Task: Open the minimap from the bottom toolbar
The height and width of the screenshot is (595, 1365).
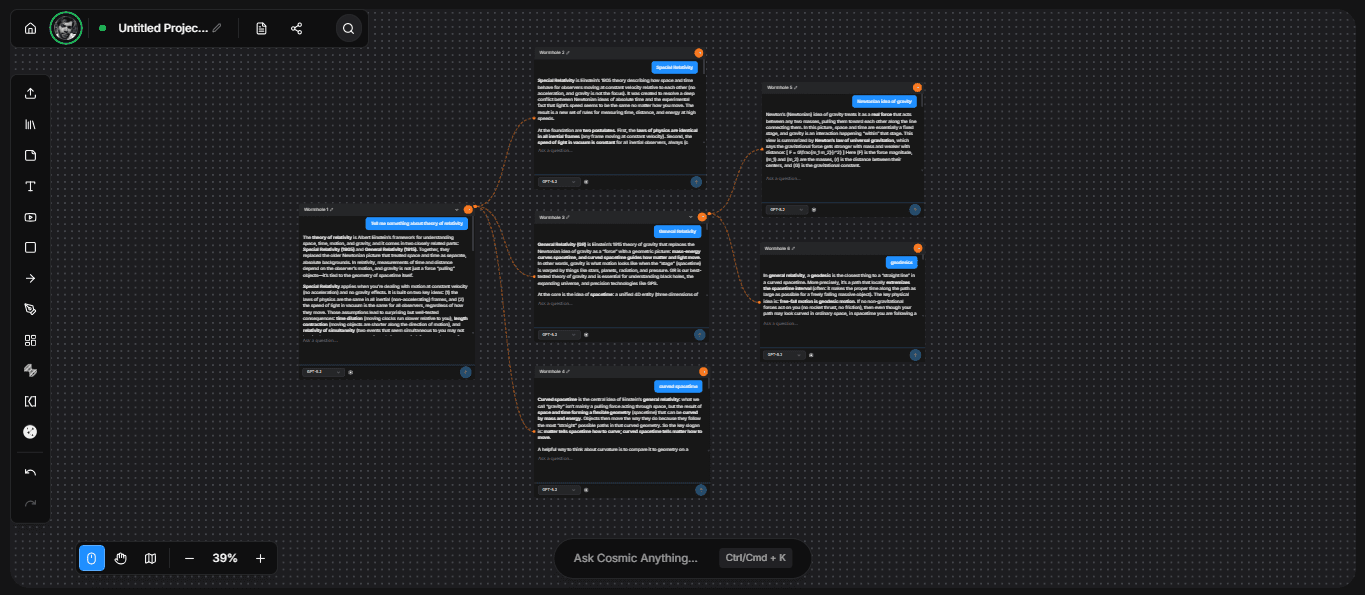Action: pyautogui.click(x=150, y=558)
